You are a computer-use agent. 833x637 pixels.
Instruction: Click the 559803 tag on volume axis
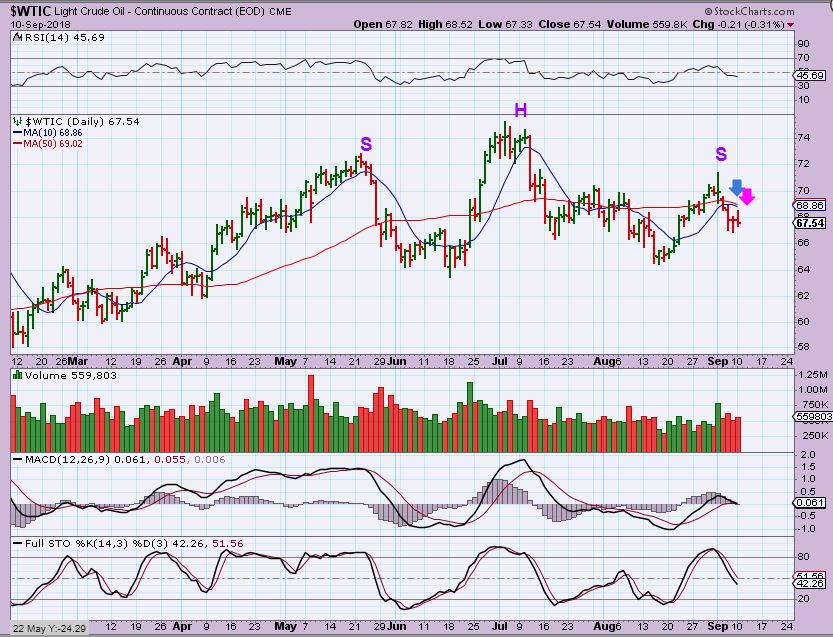point(813,417)
